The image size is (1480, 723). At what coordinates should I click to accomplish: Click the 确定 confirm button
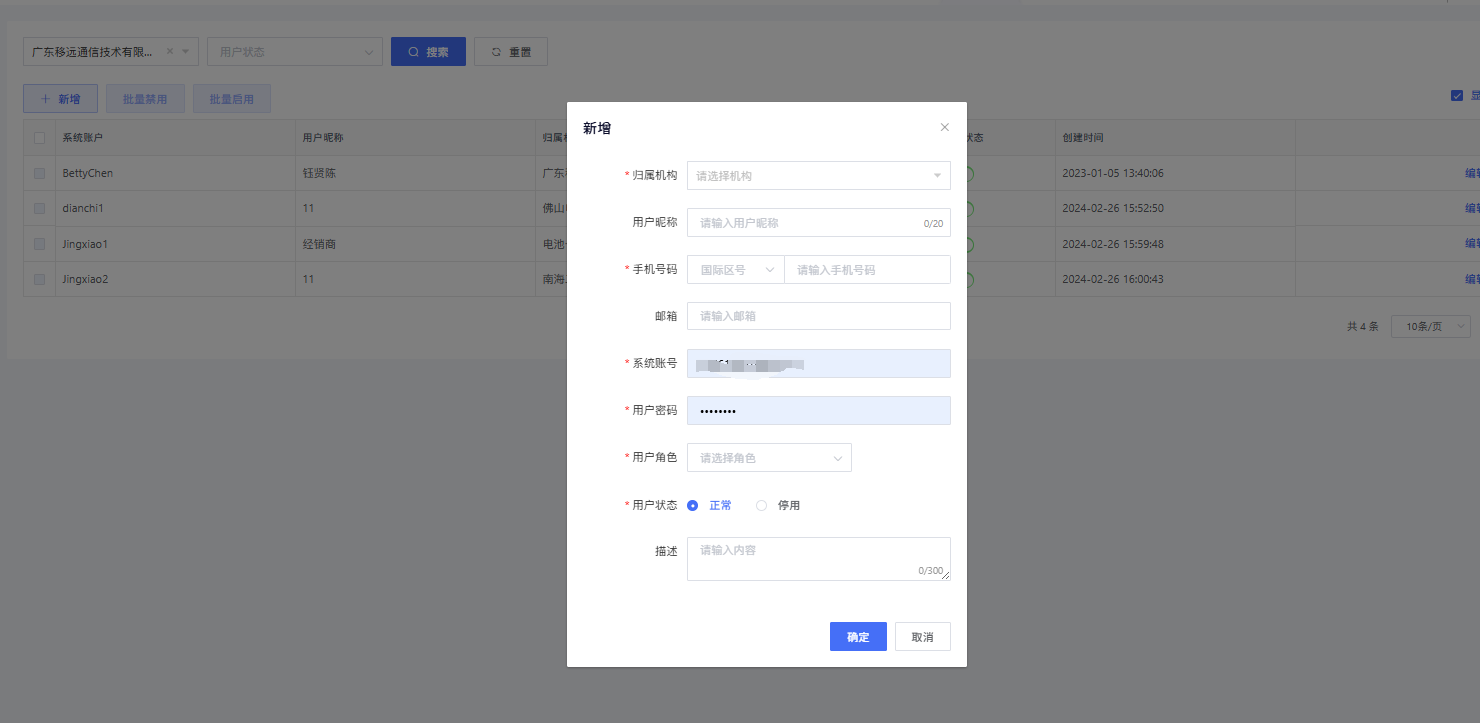point(857,637)
